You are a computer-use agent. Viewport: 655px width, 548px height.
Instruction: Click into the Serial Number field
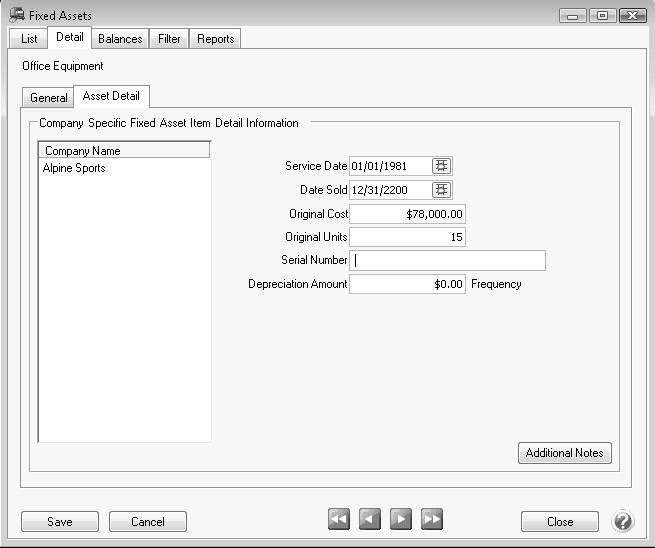(x=447, y=261)
